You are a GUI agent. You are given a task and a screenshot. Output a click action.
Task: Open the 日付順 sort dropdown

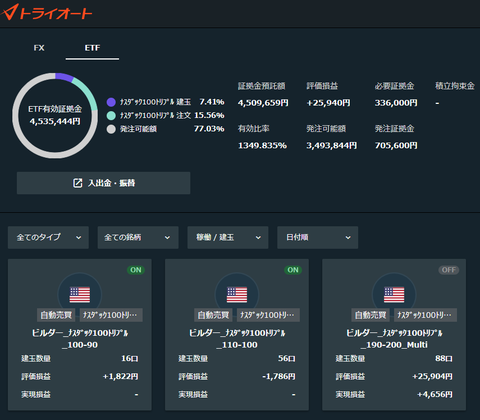(x=318, y=237)
